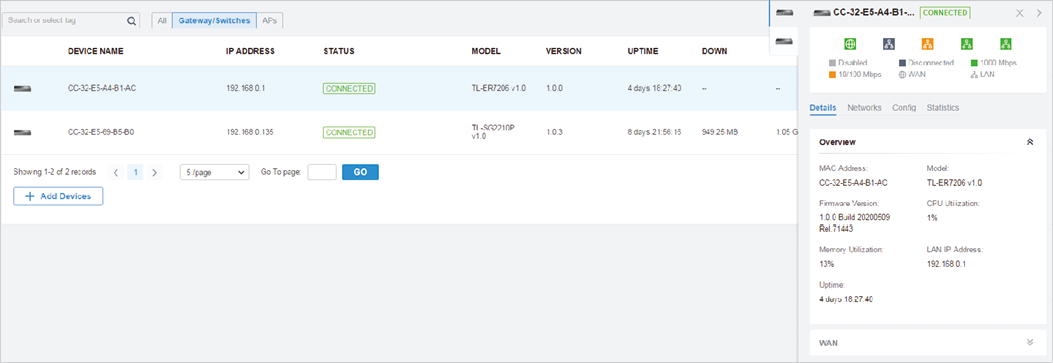1053x363 pixels.
Task: Click device name CC-32-E5-69-B5-B0 in table
Action: [x=101, y=133]
